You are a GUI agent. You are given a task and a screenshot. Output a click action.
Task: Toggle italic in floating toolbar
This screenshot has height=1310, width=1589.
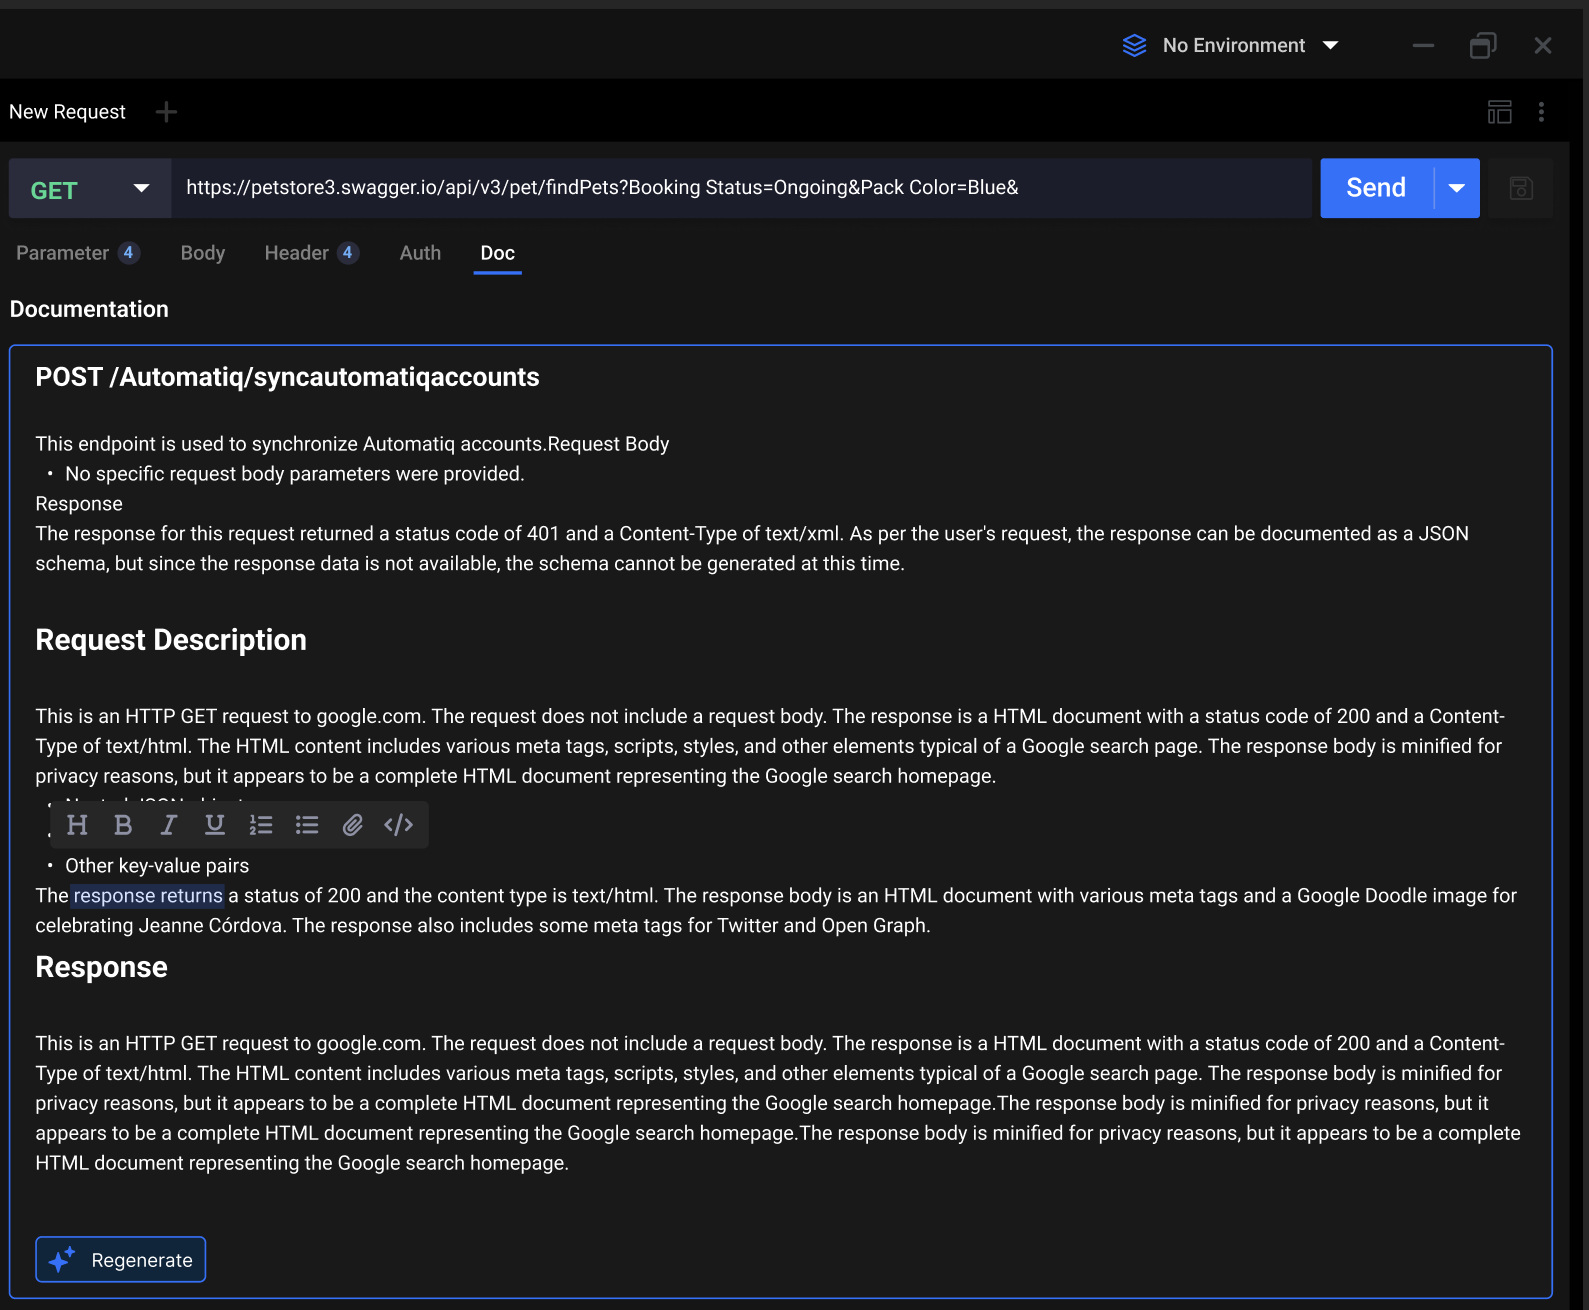(x=169, y=825)
